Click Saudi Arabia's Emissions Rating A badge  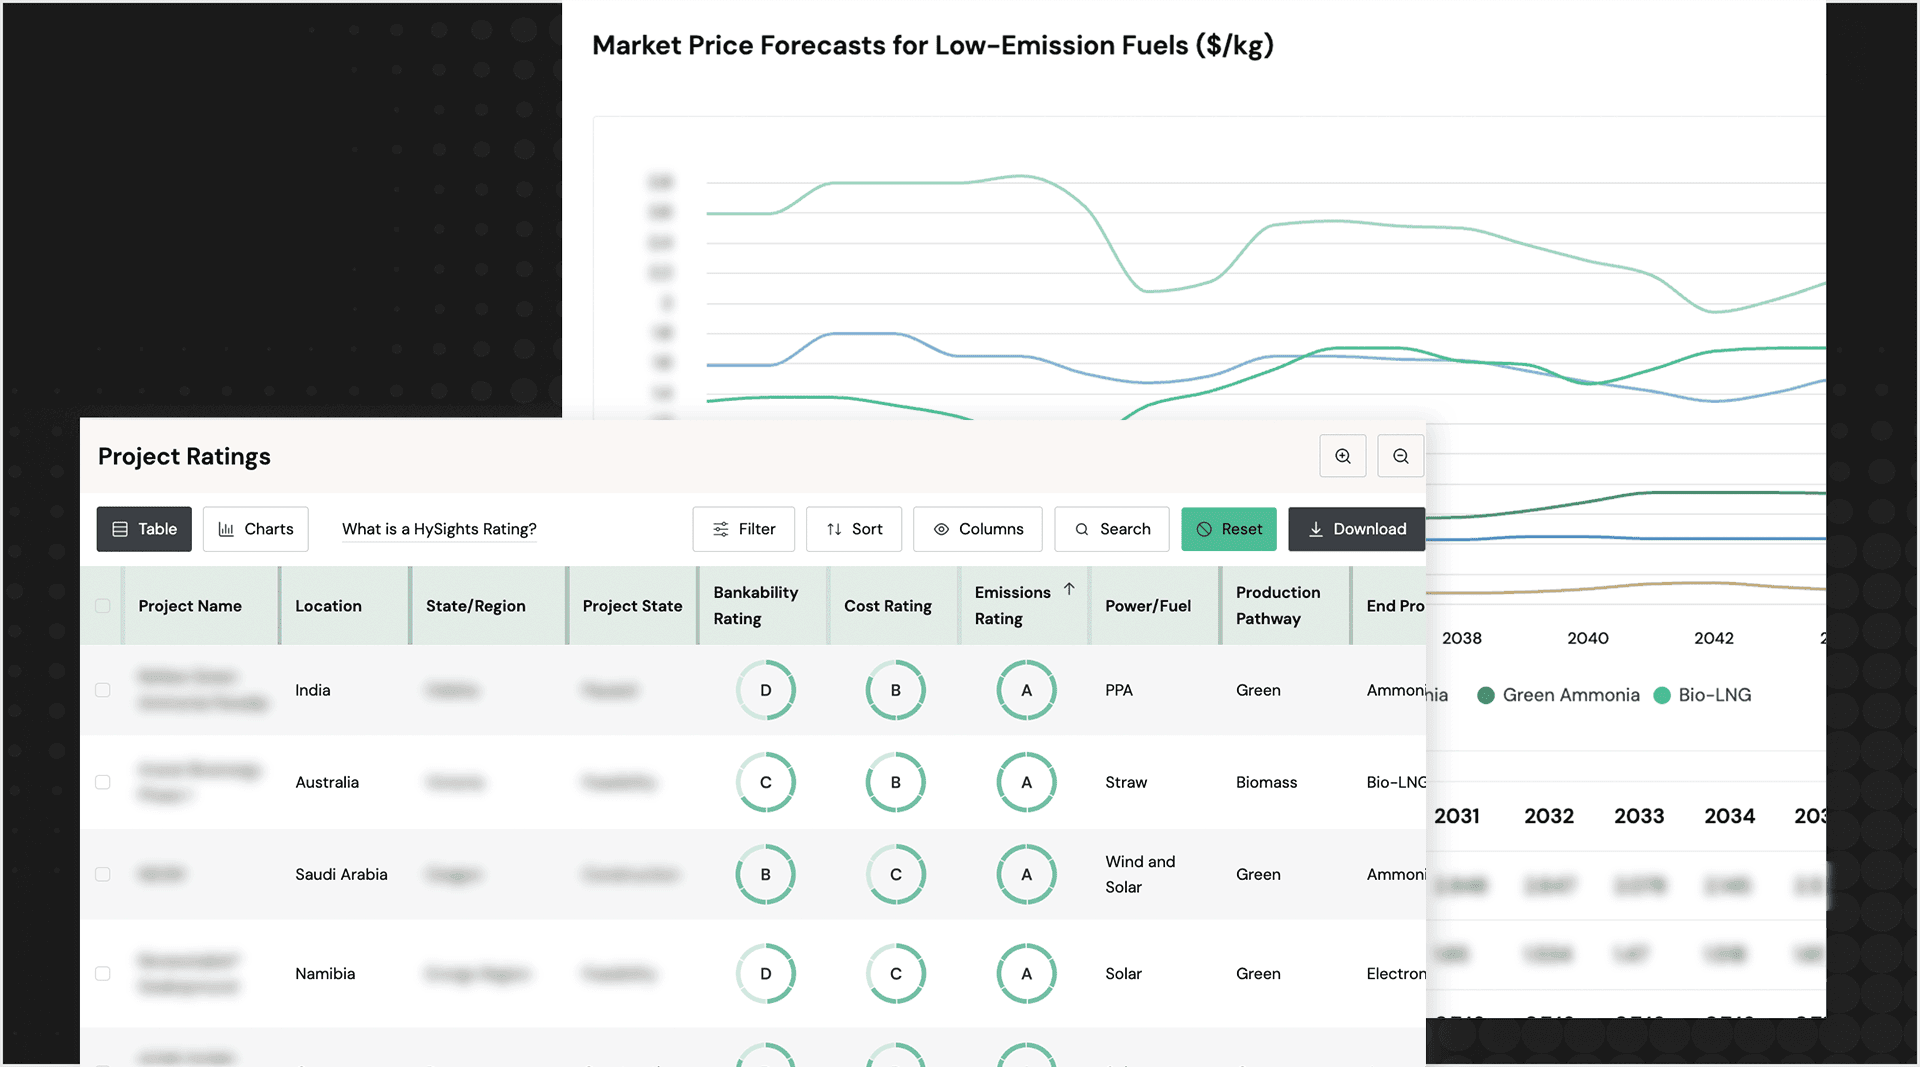click(1026, 874)
